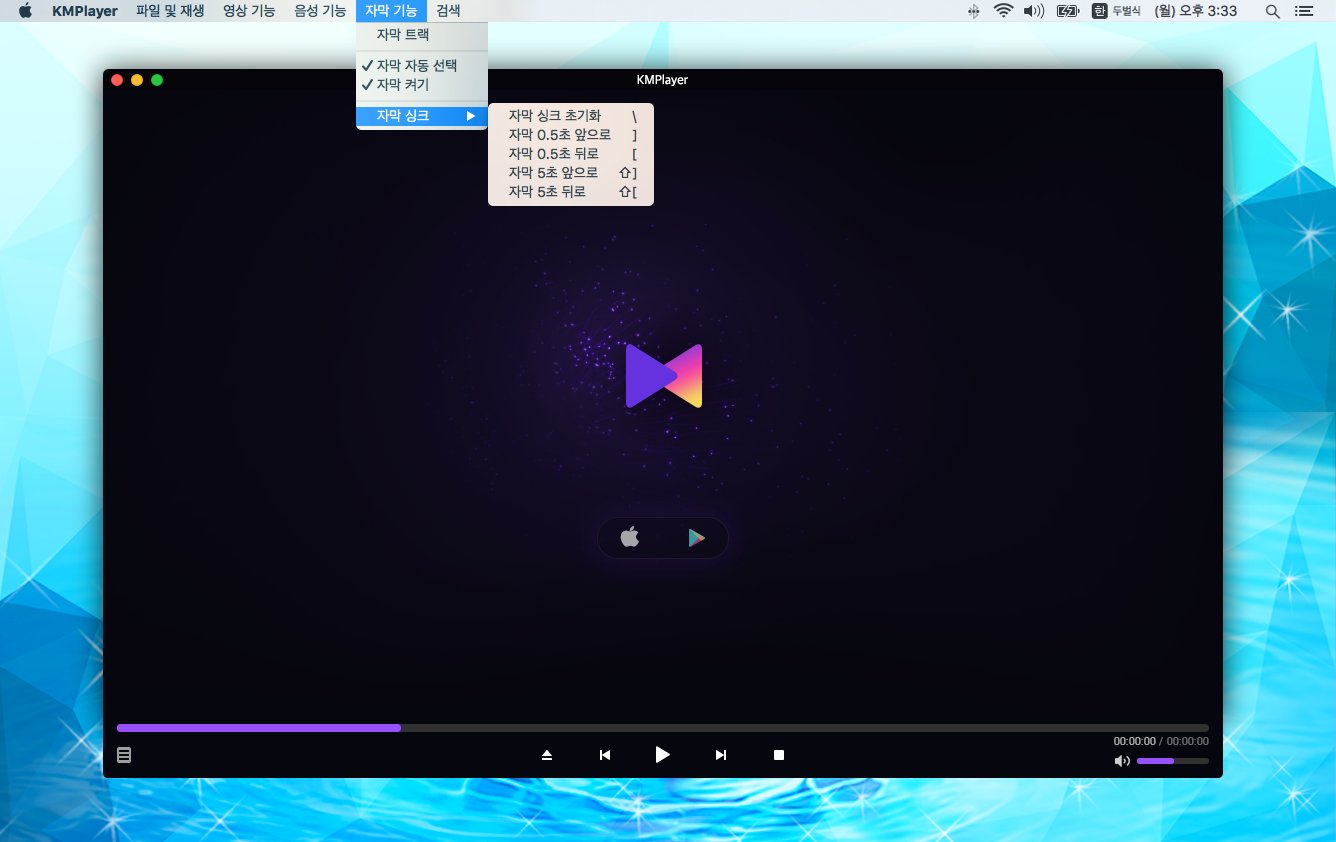Adjust the purple volume slider

[x=1172, y=761]
